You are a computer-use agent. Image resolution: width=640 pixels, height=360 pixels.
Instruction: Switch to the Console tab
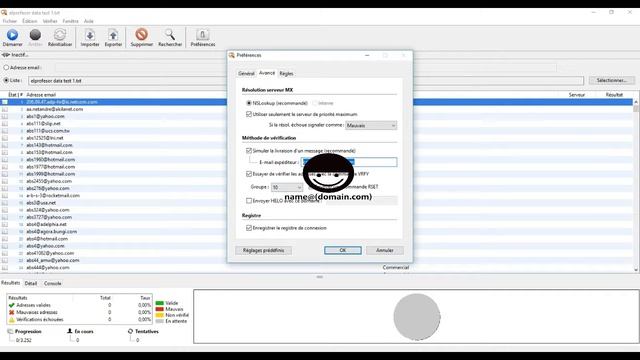[53, 283]
